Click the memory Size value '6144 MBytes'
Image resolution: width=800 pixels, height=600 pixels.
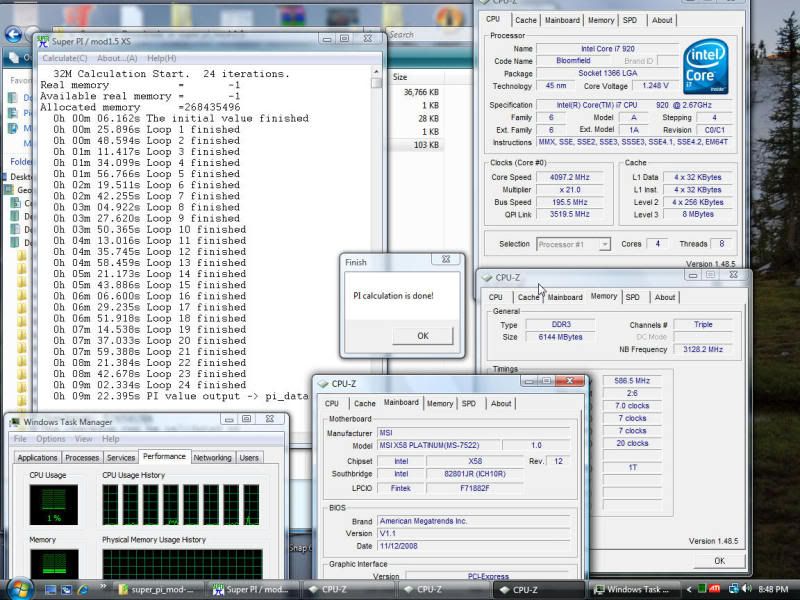[x=560, y=337]
